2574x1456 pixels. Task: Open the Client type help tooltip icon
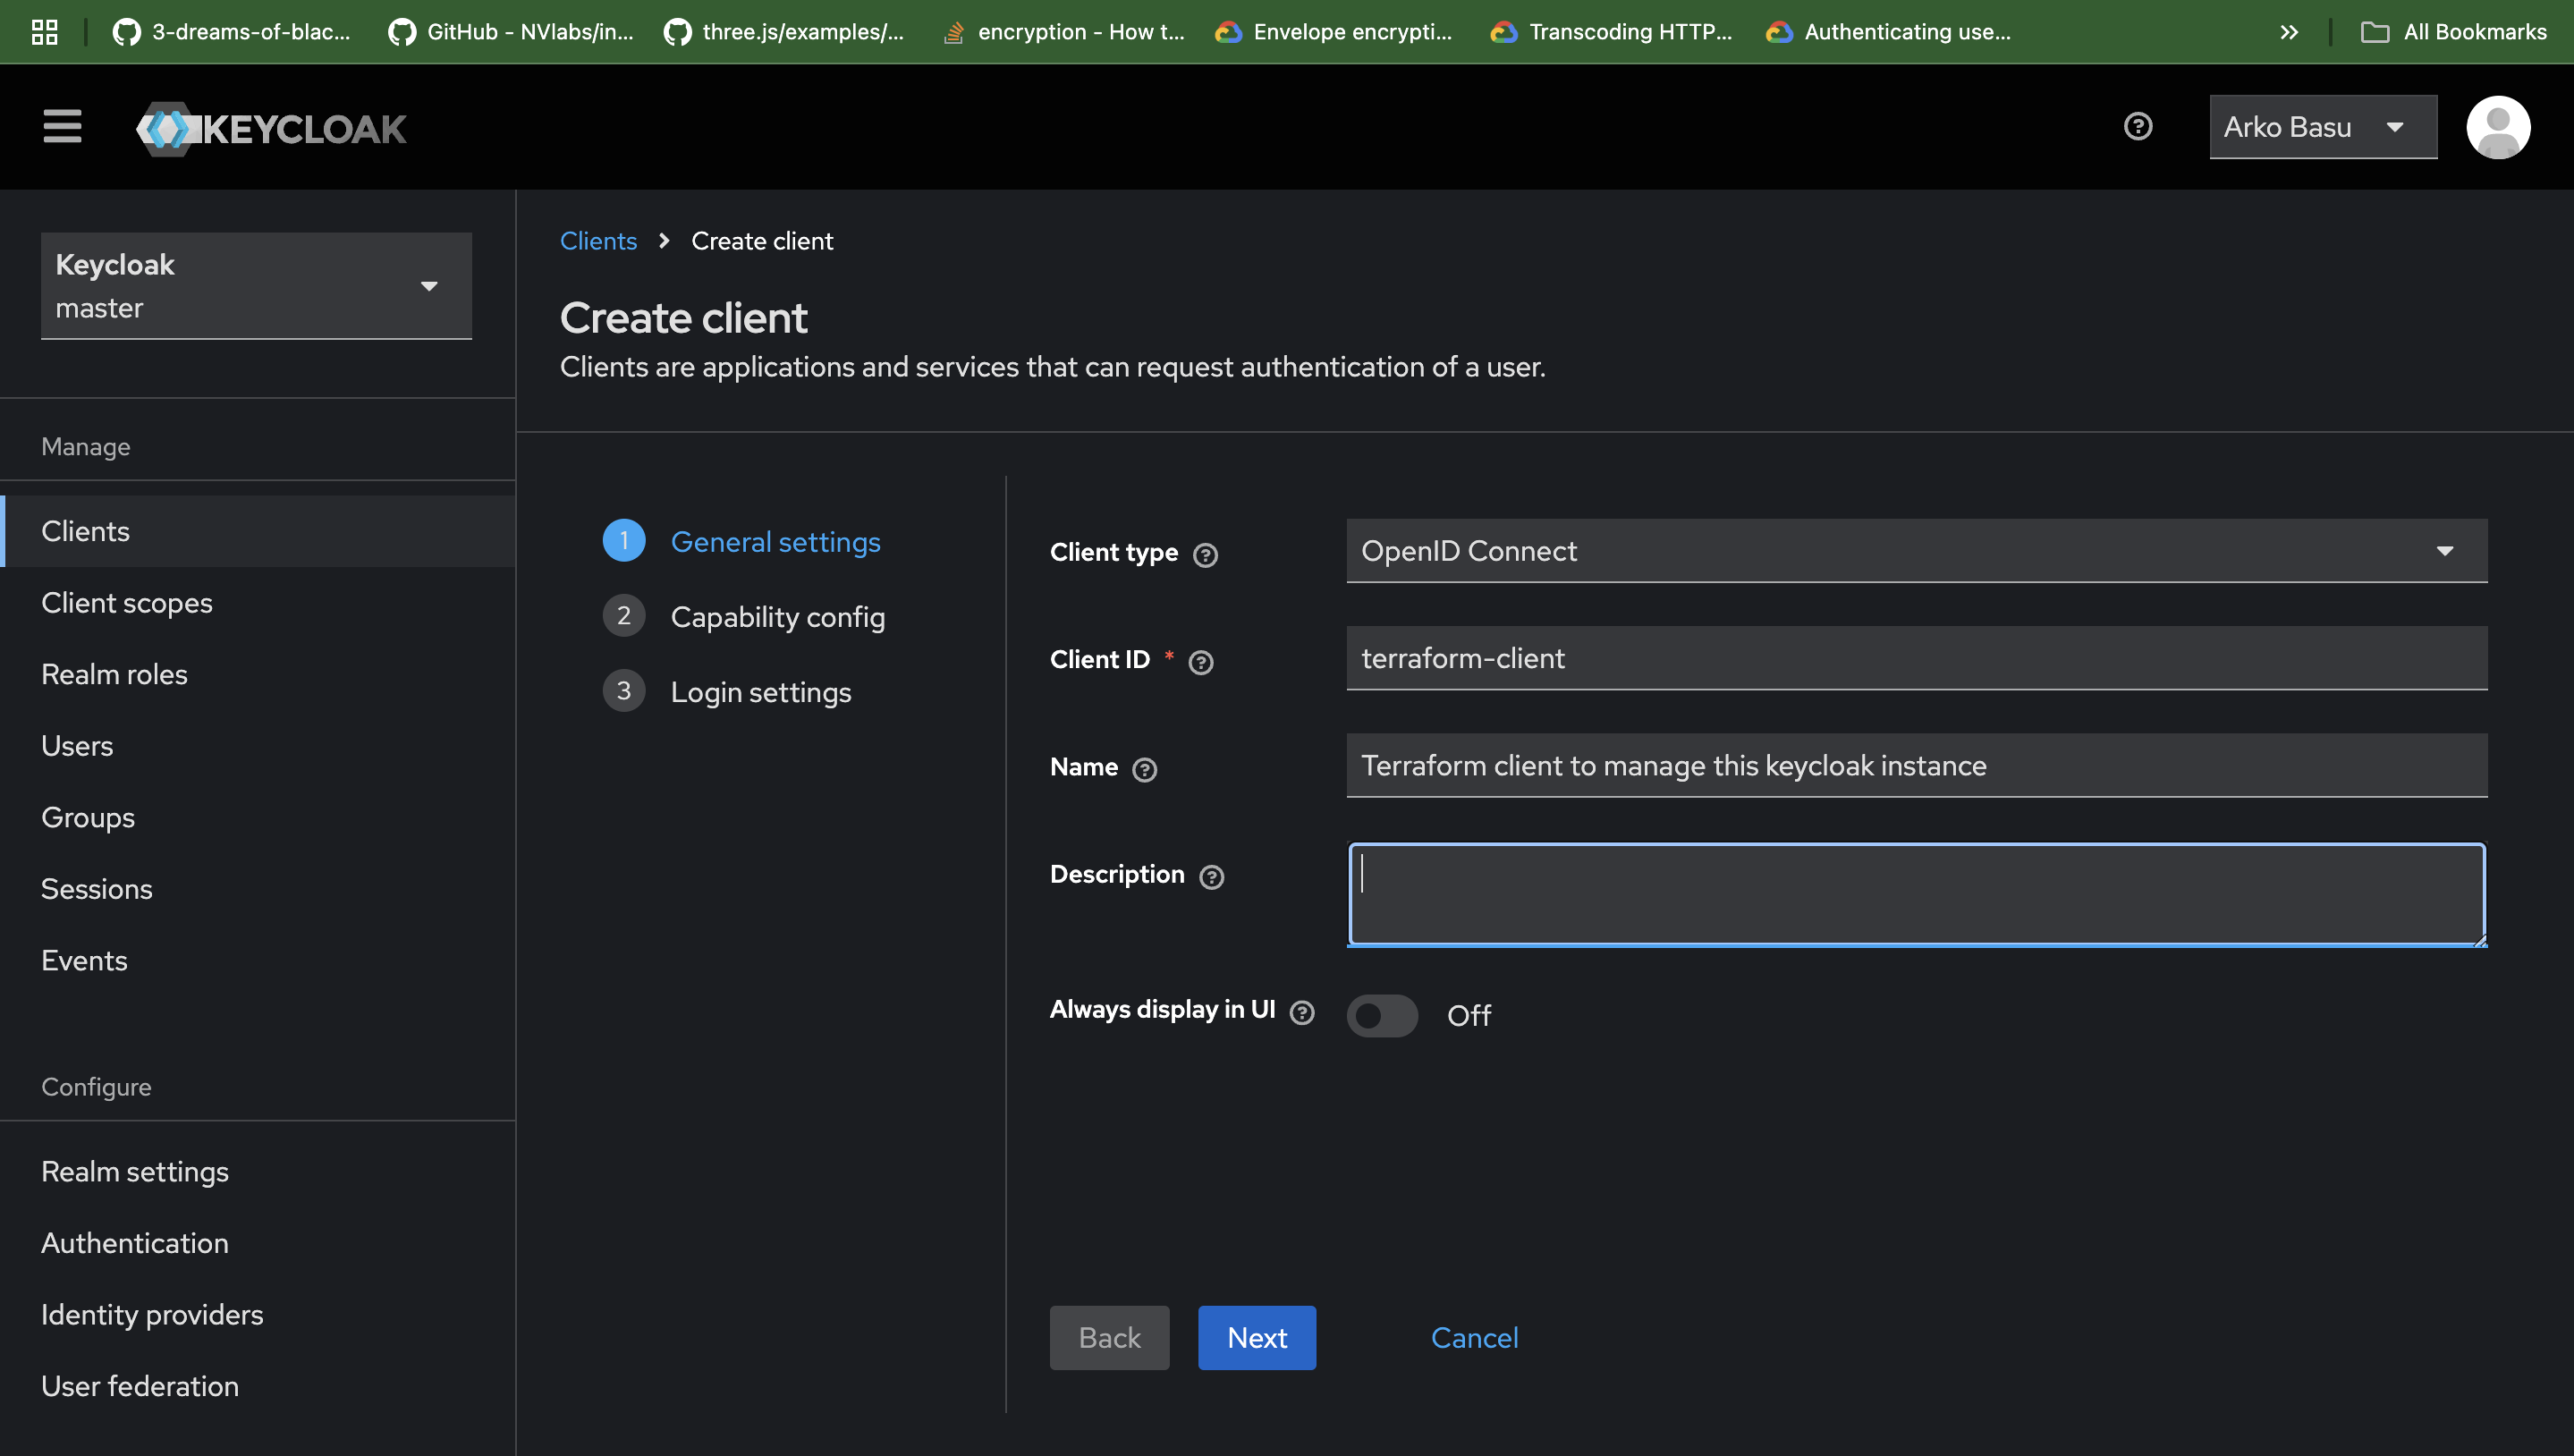(1206, 554)
